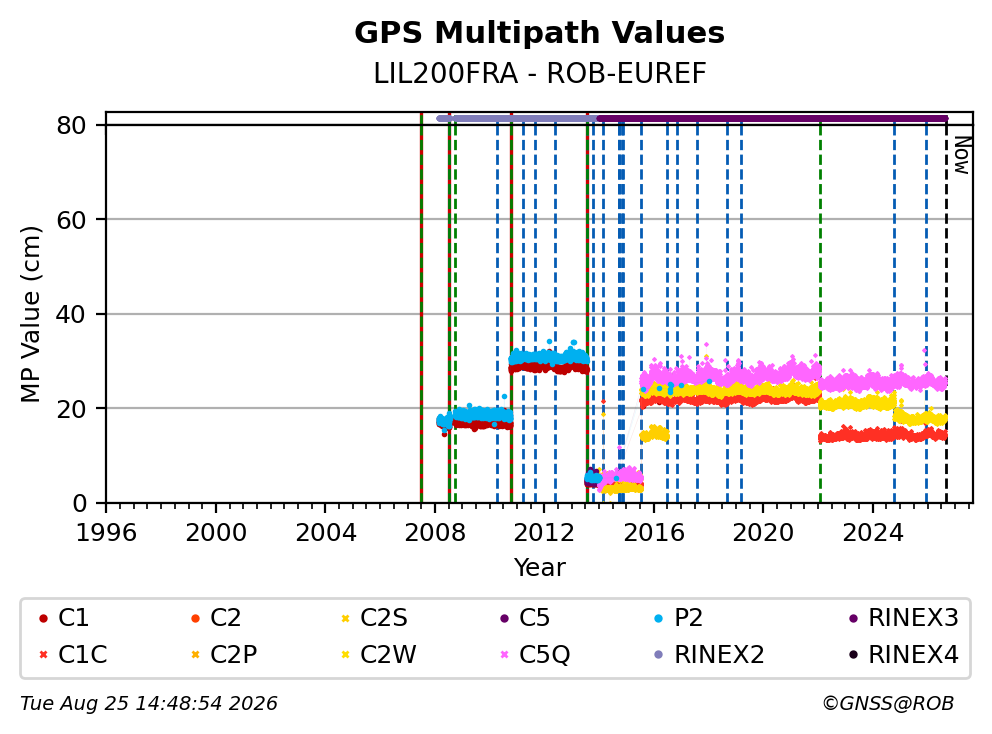Select the RINEX3 legend entry

[x=903, y=618]
